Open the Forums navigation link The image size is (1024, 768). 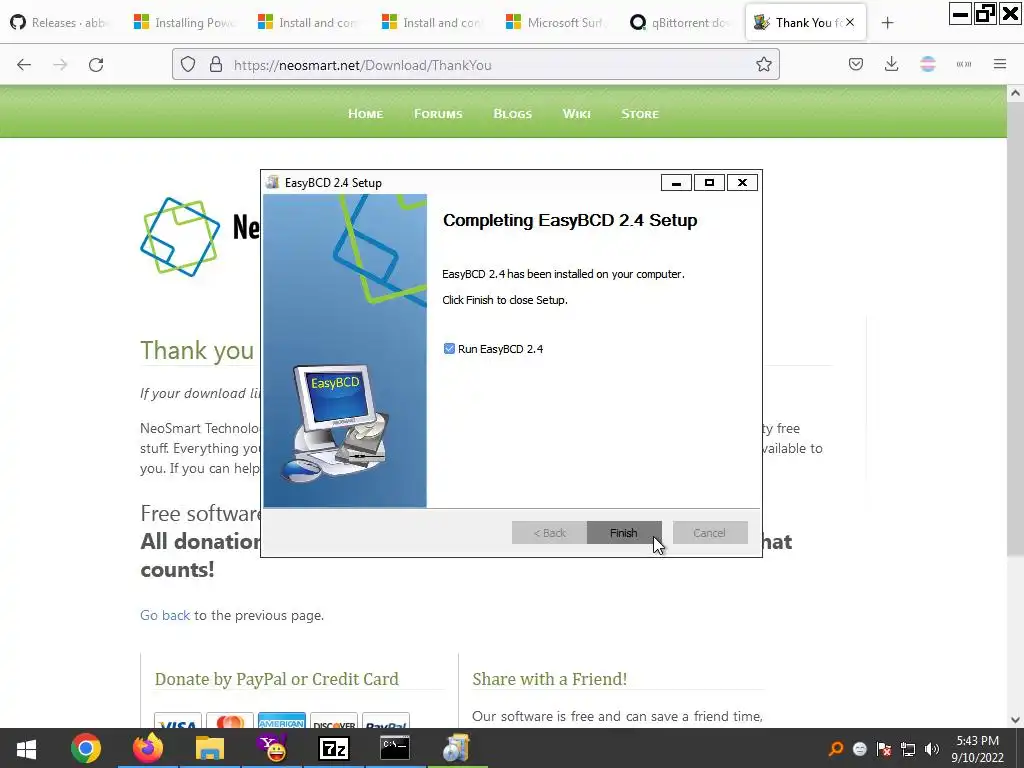(x=438, y=114)
